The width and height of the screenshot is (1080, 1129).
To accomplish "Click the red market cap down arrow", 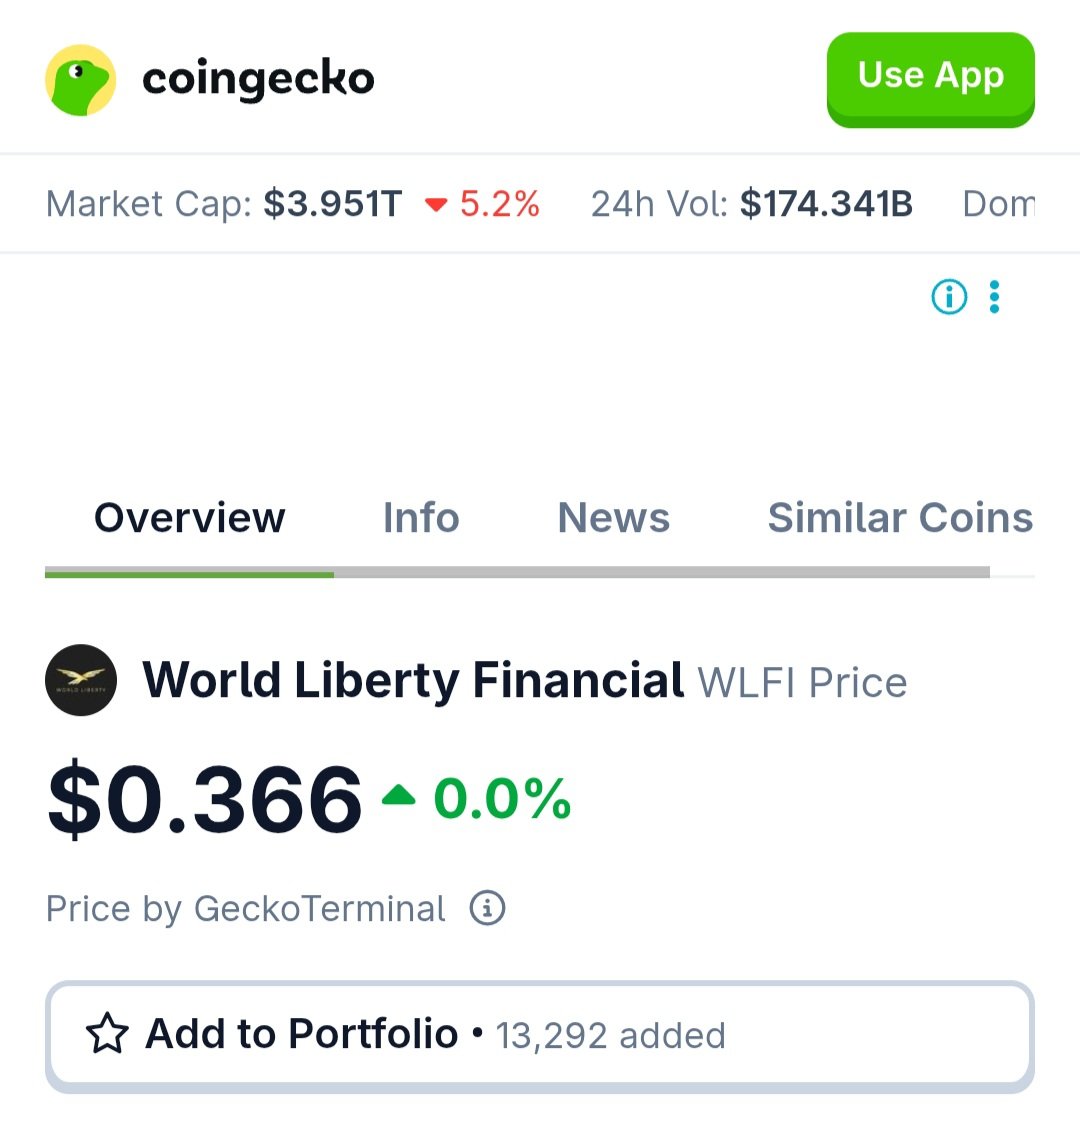I will [436, 205].
